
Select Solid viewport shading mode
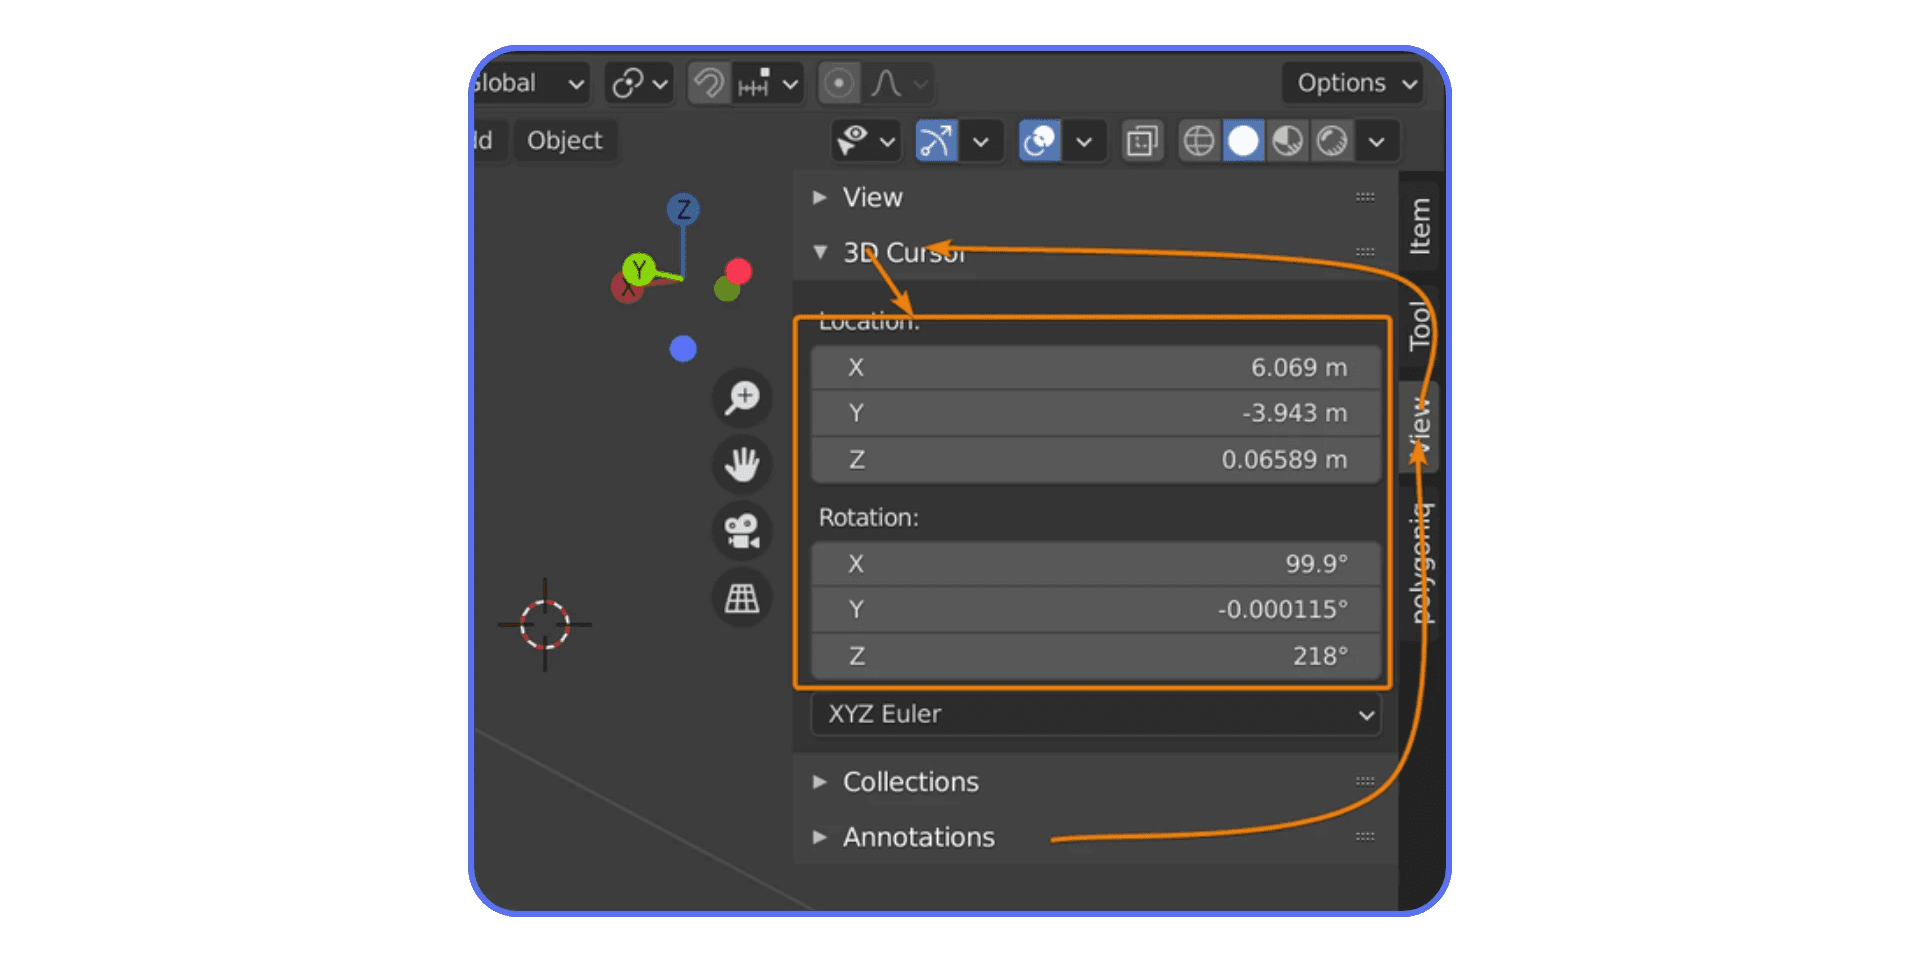(x=1243, y=141)
